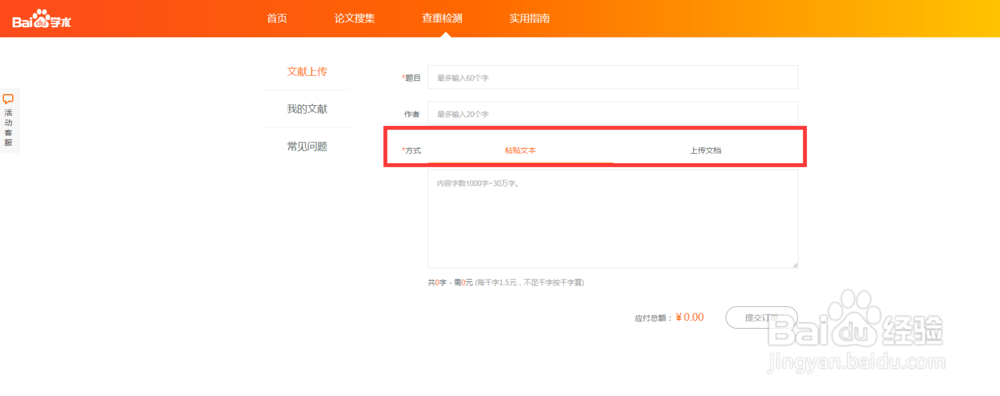Switch to the 上传文档 tab
The height and width of the screenshot is (396, 1000).
(x=706, y=150)
